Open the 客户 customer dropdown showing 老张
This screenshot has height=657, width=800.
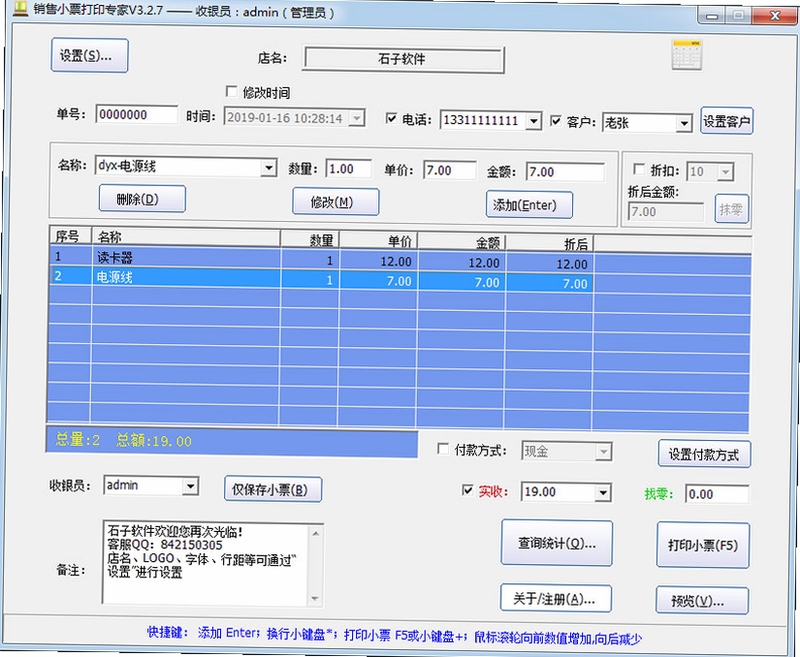point(684,124)
